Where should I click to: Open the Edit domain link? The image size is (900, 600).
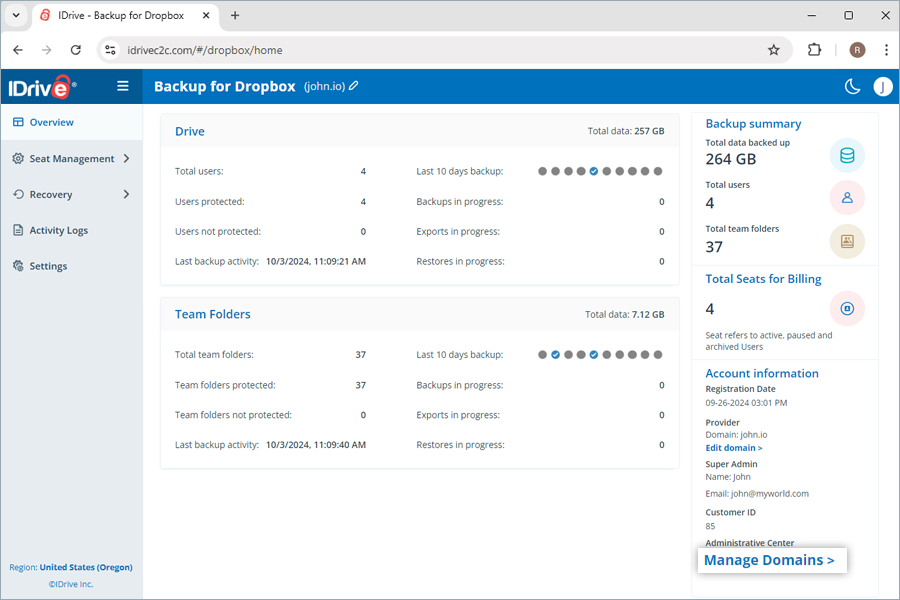coord(733,447)
